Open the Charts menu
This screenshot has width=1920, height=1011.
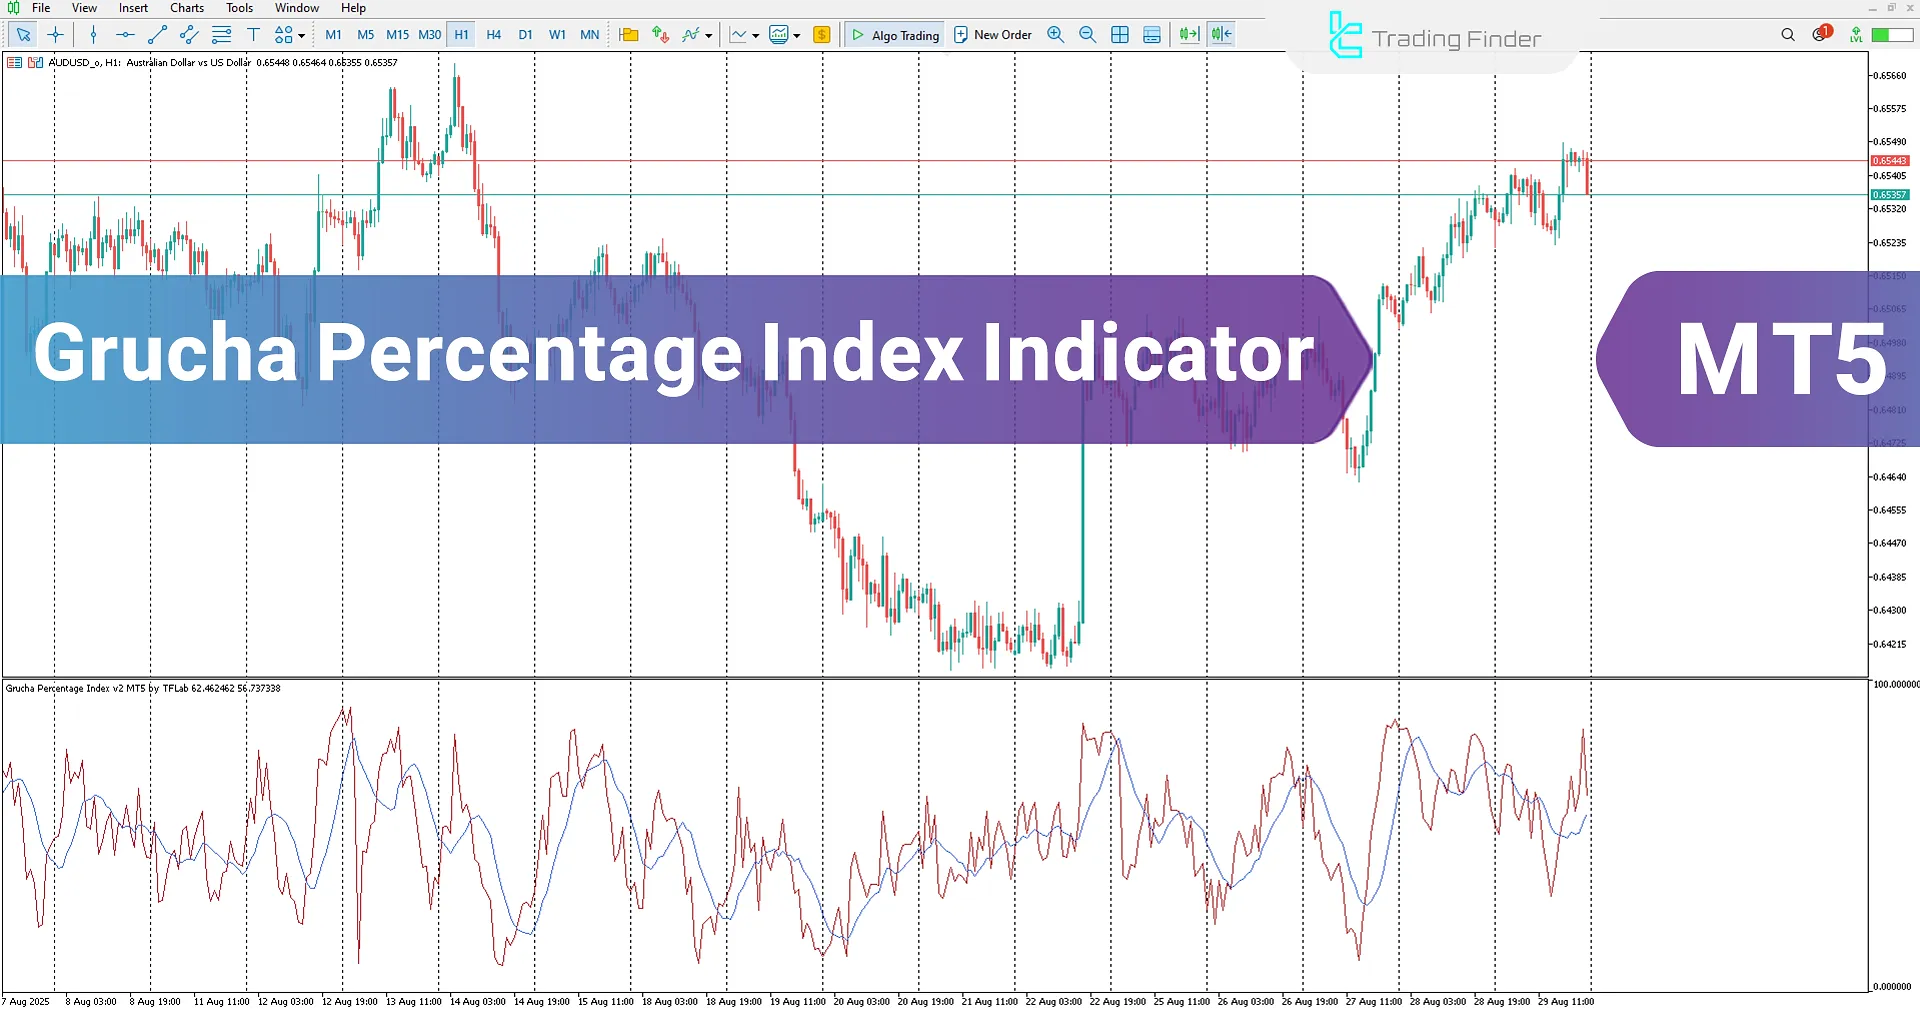click(187, 8)
